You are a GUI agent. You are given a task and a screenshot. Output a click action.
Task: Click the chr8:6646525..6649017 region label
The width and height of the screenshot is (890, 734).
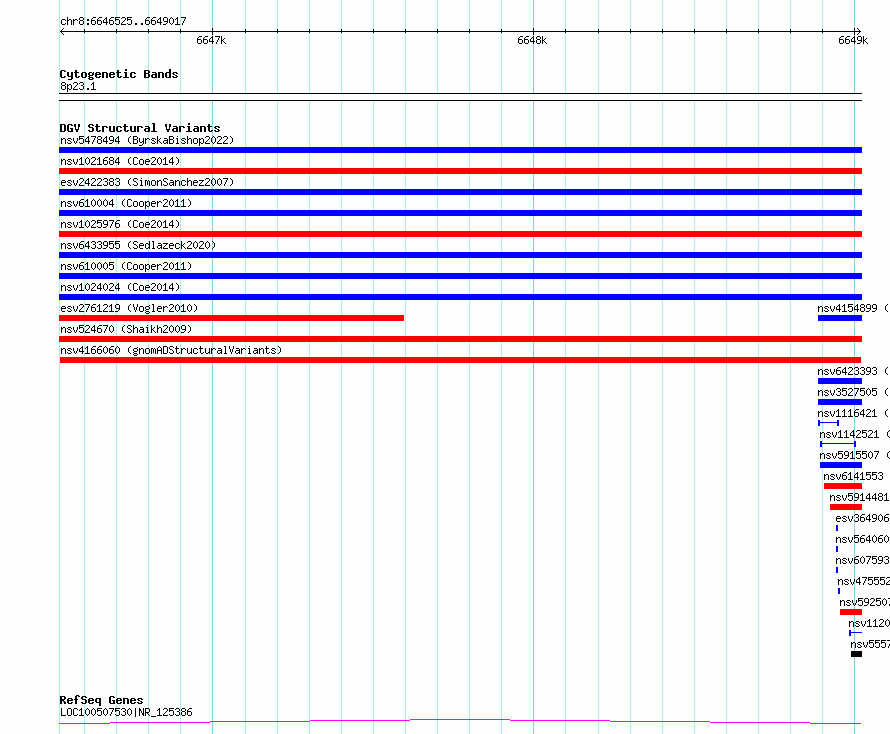123,21
